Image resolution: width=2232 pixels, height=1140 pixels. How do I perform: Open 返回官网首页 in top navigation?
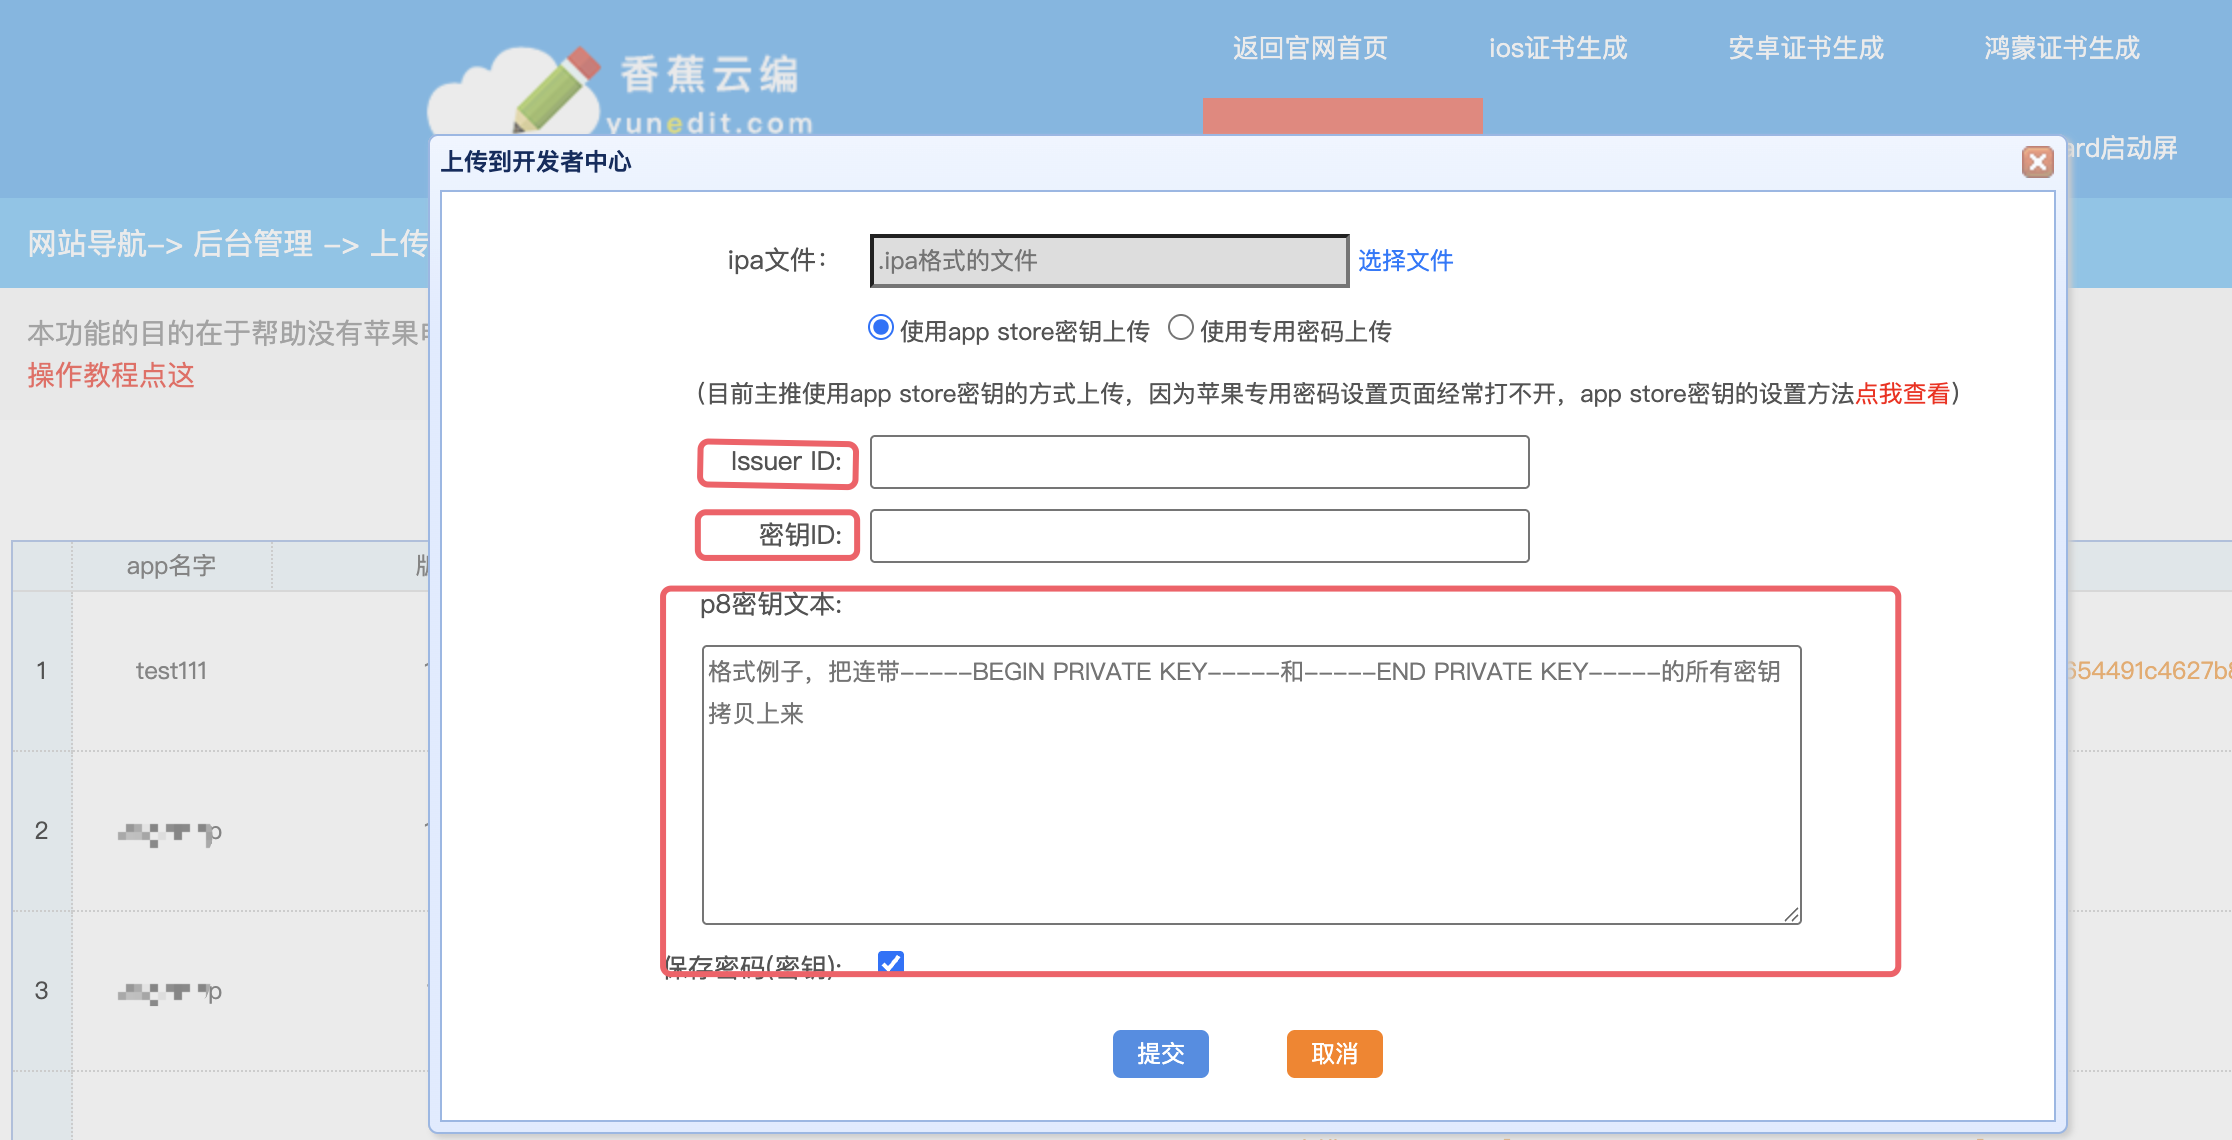click(1310, 48)
